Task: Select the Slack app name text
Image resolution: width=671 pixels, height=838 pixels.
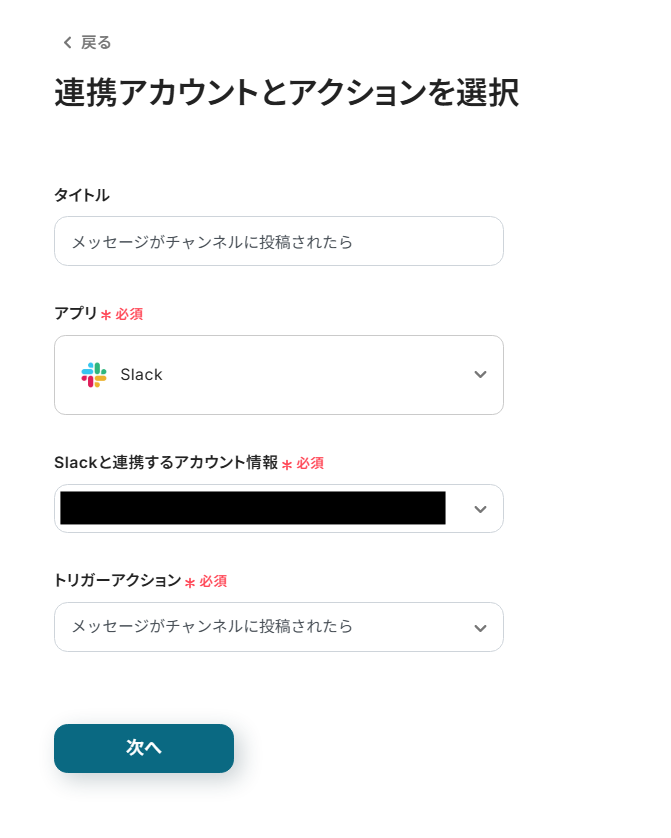Action: 141,375
